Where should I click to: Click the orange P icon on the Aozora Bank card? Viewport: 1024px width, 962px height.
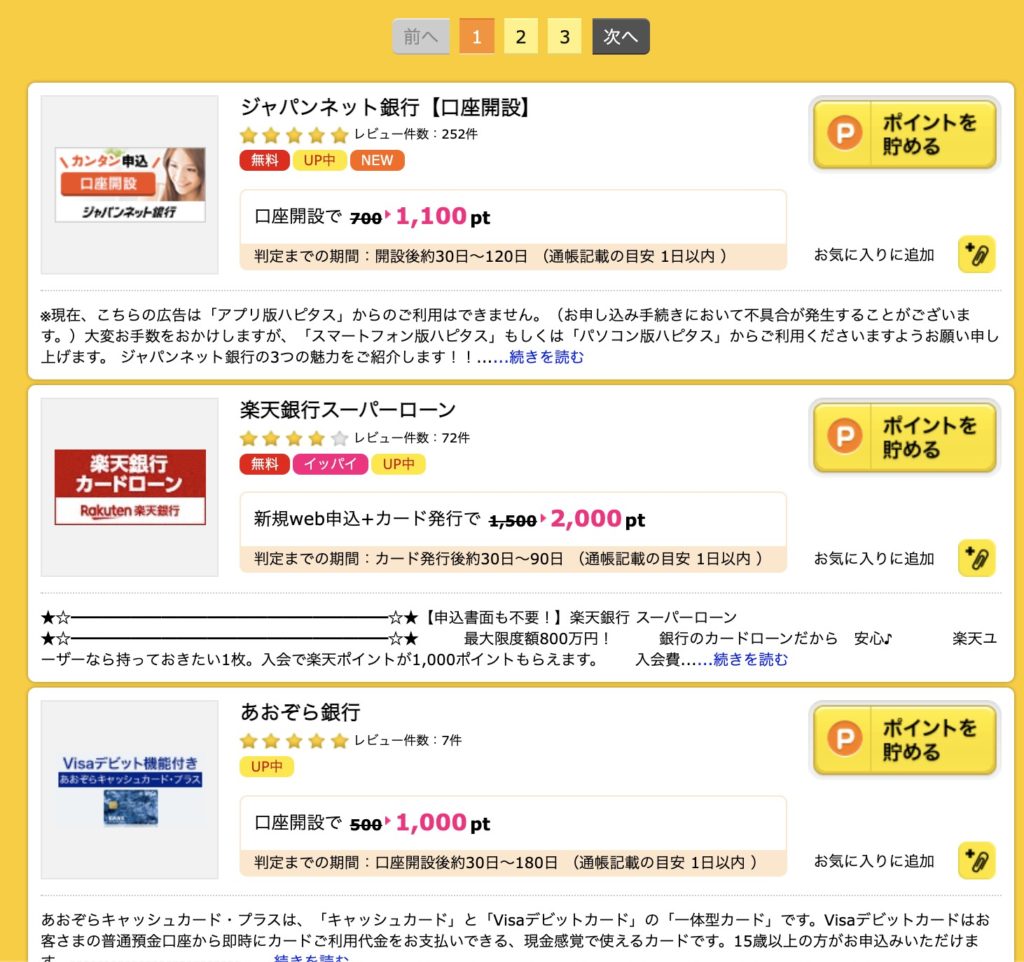pos(844,739)
